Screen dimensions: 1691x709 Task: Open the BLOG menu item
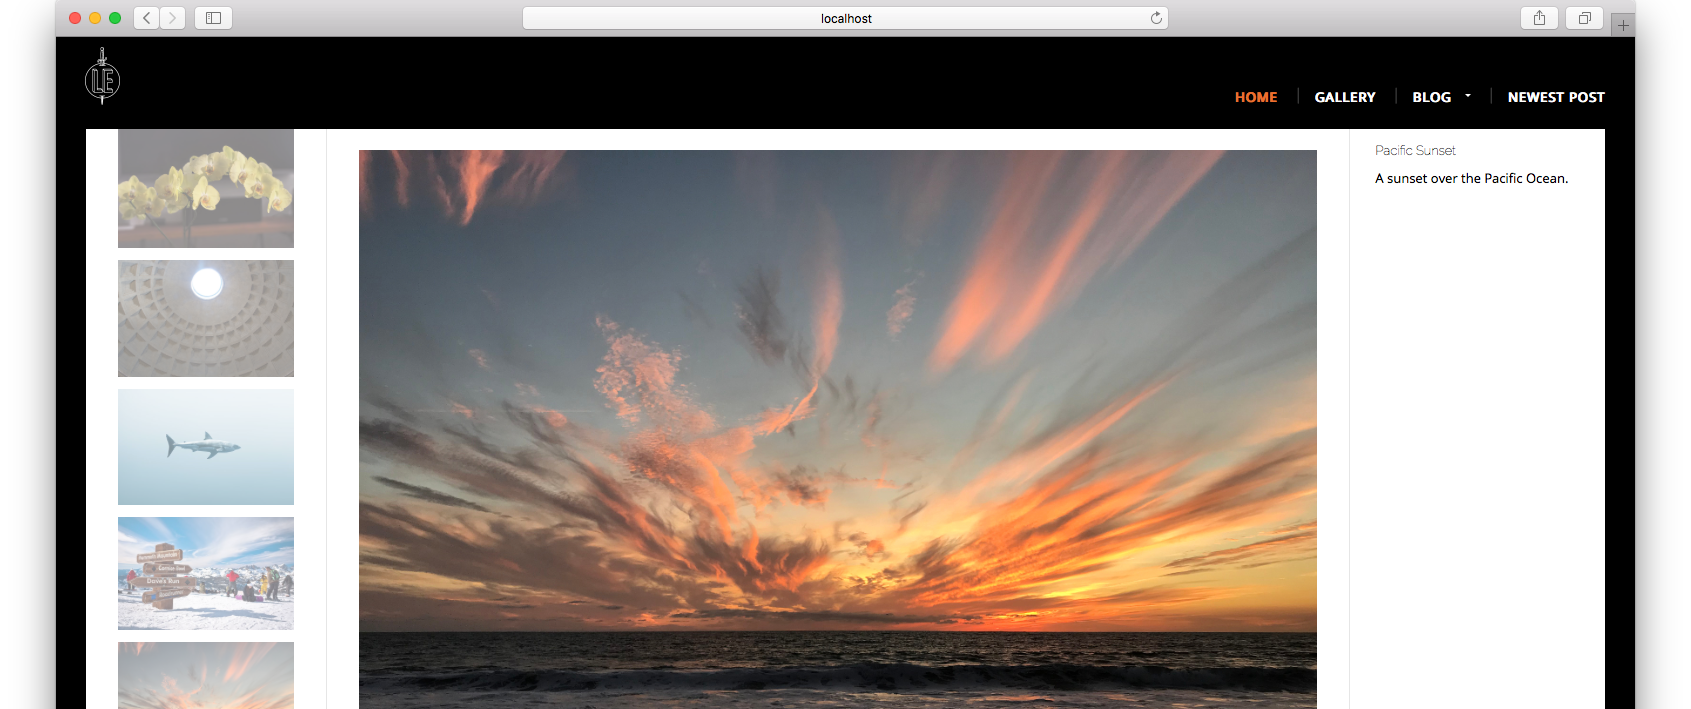point(1431,97)
